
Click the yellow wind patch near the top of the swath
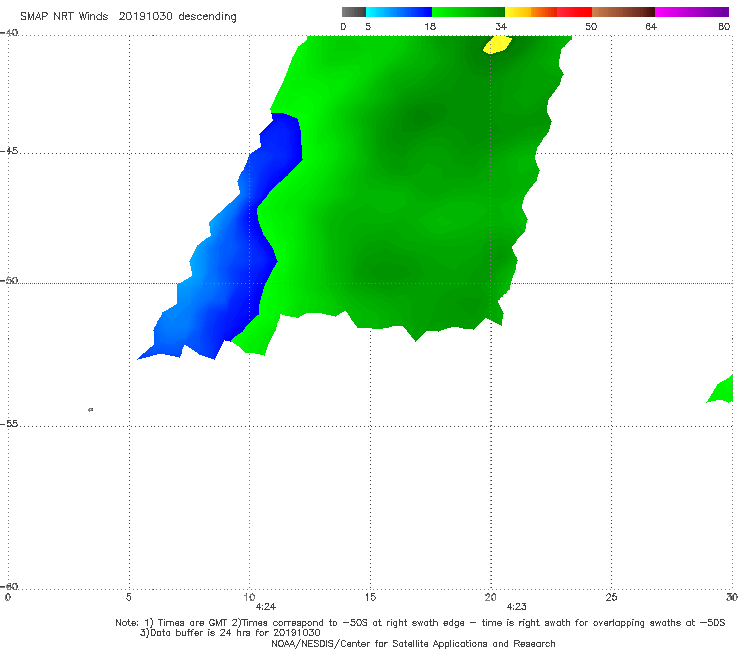(497, 45)
